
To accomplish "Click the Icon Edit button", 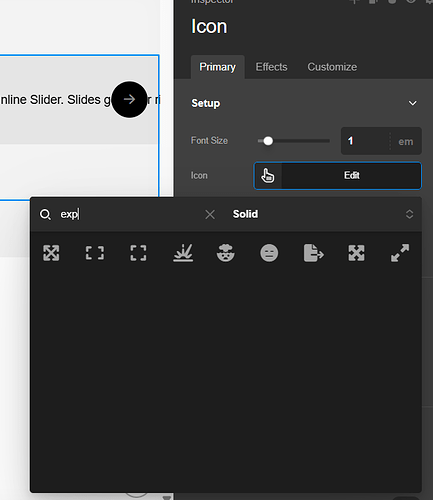I will 337,176.
